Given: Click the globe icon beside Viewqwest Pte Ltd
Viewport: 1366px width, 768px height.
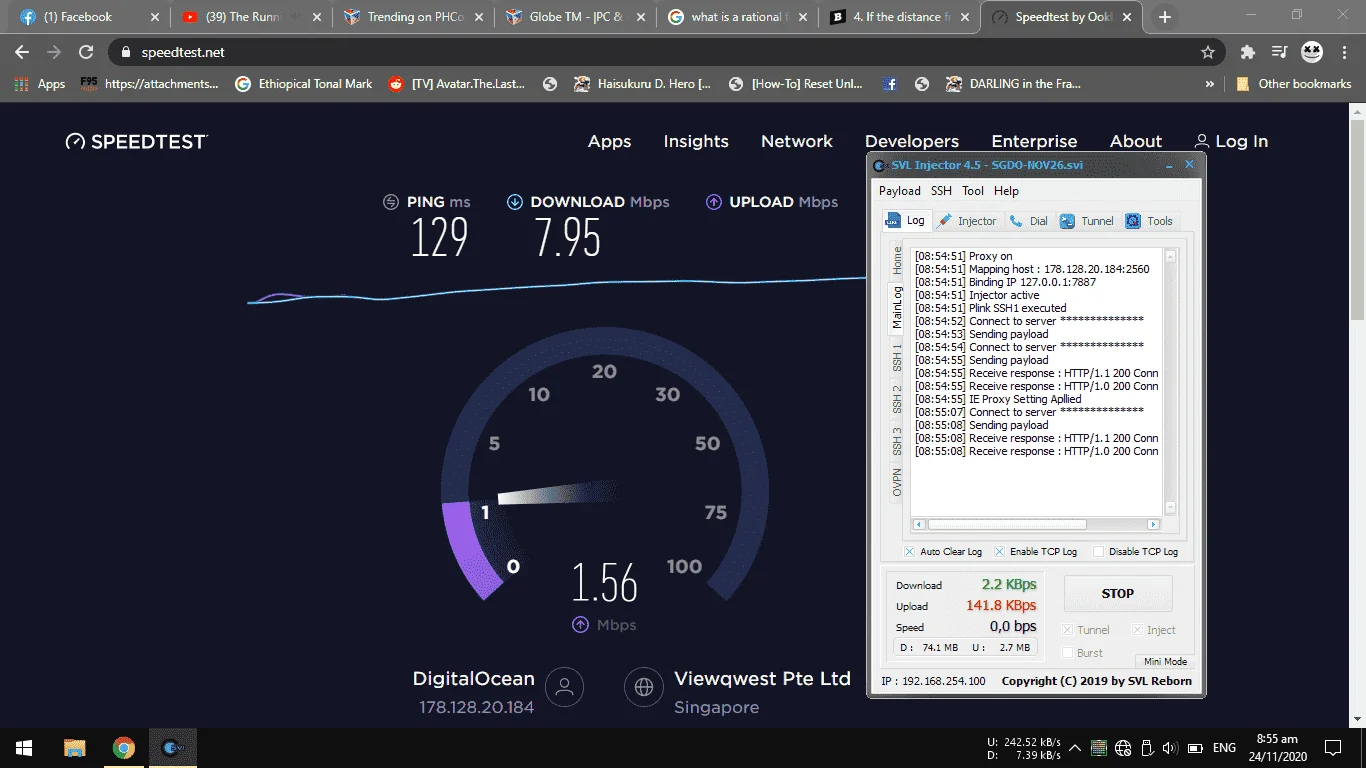Looking at the screenshot, I should [644, 687].
